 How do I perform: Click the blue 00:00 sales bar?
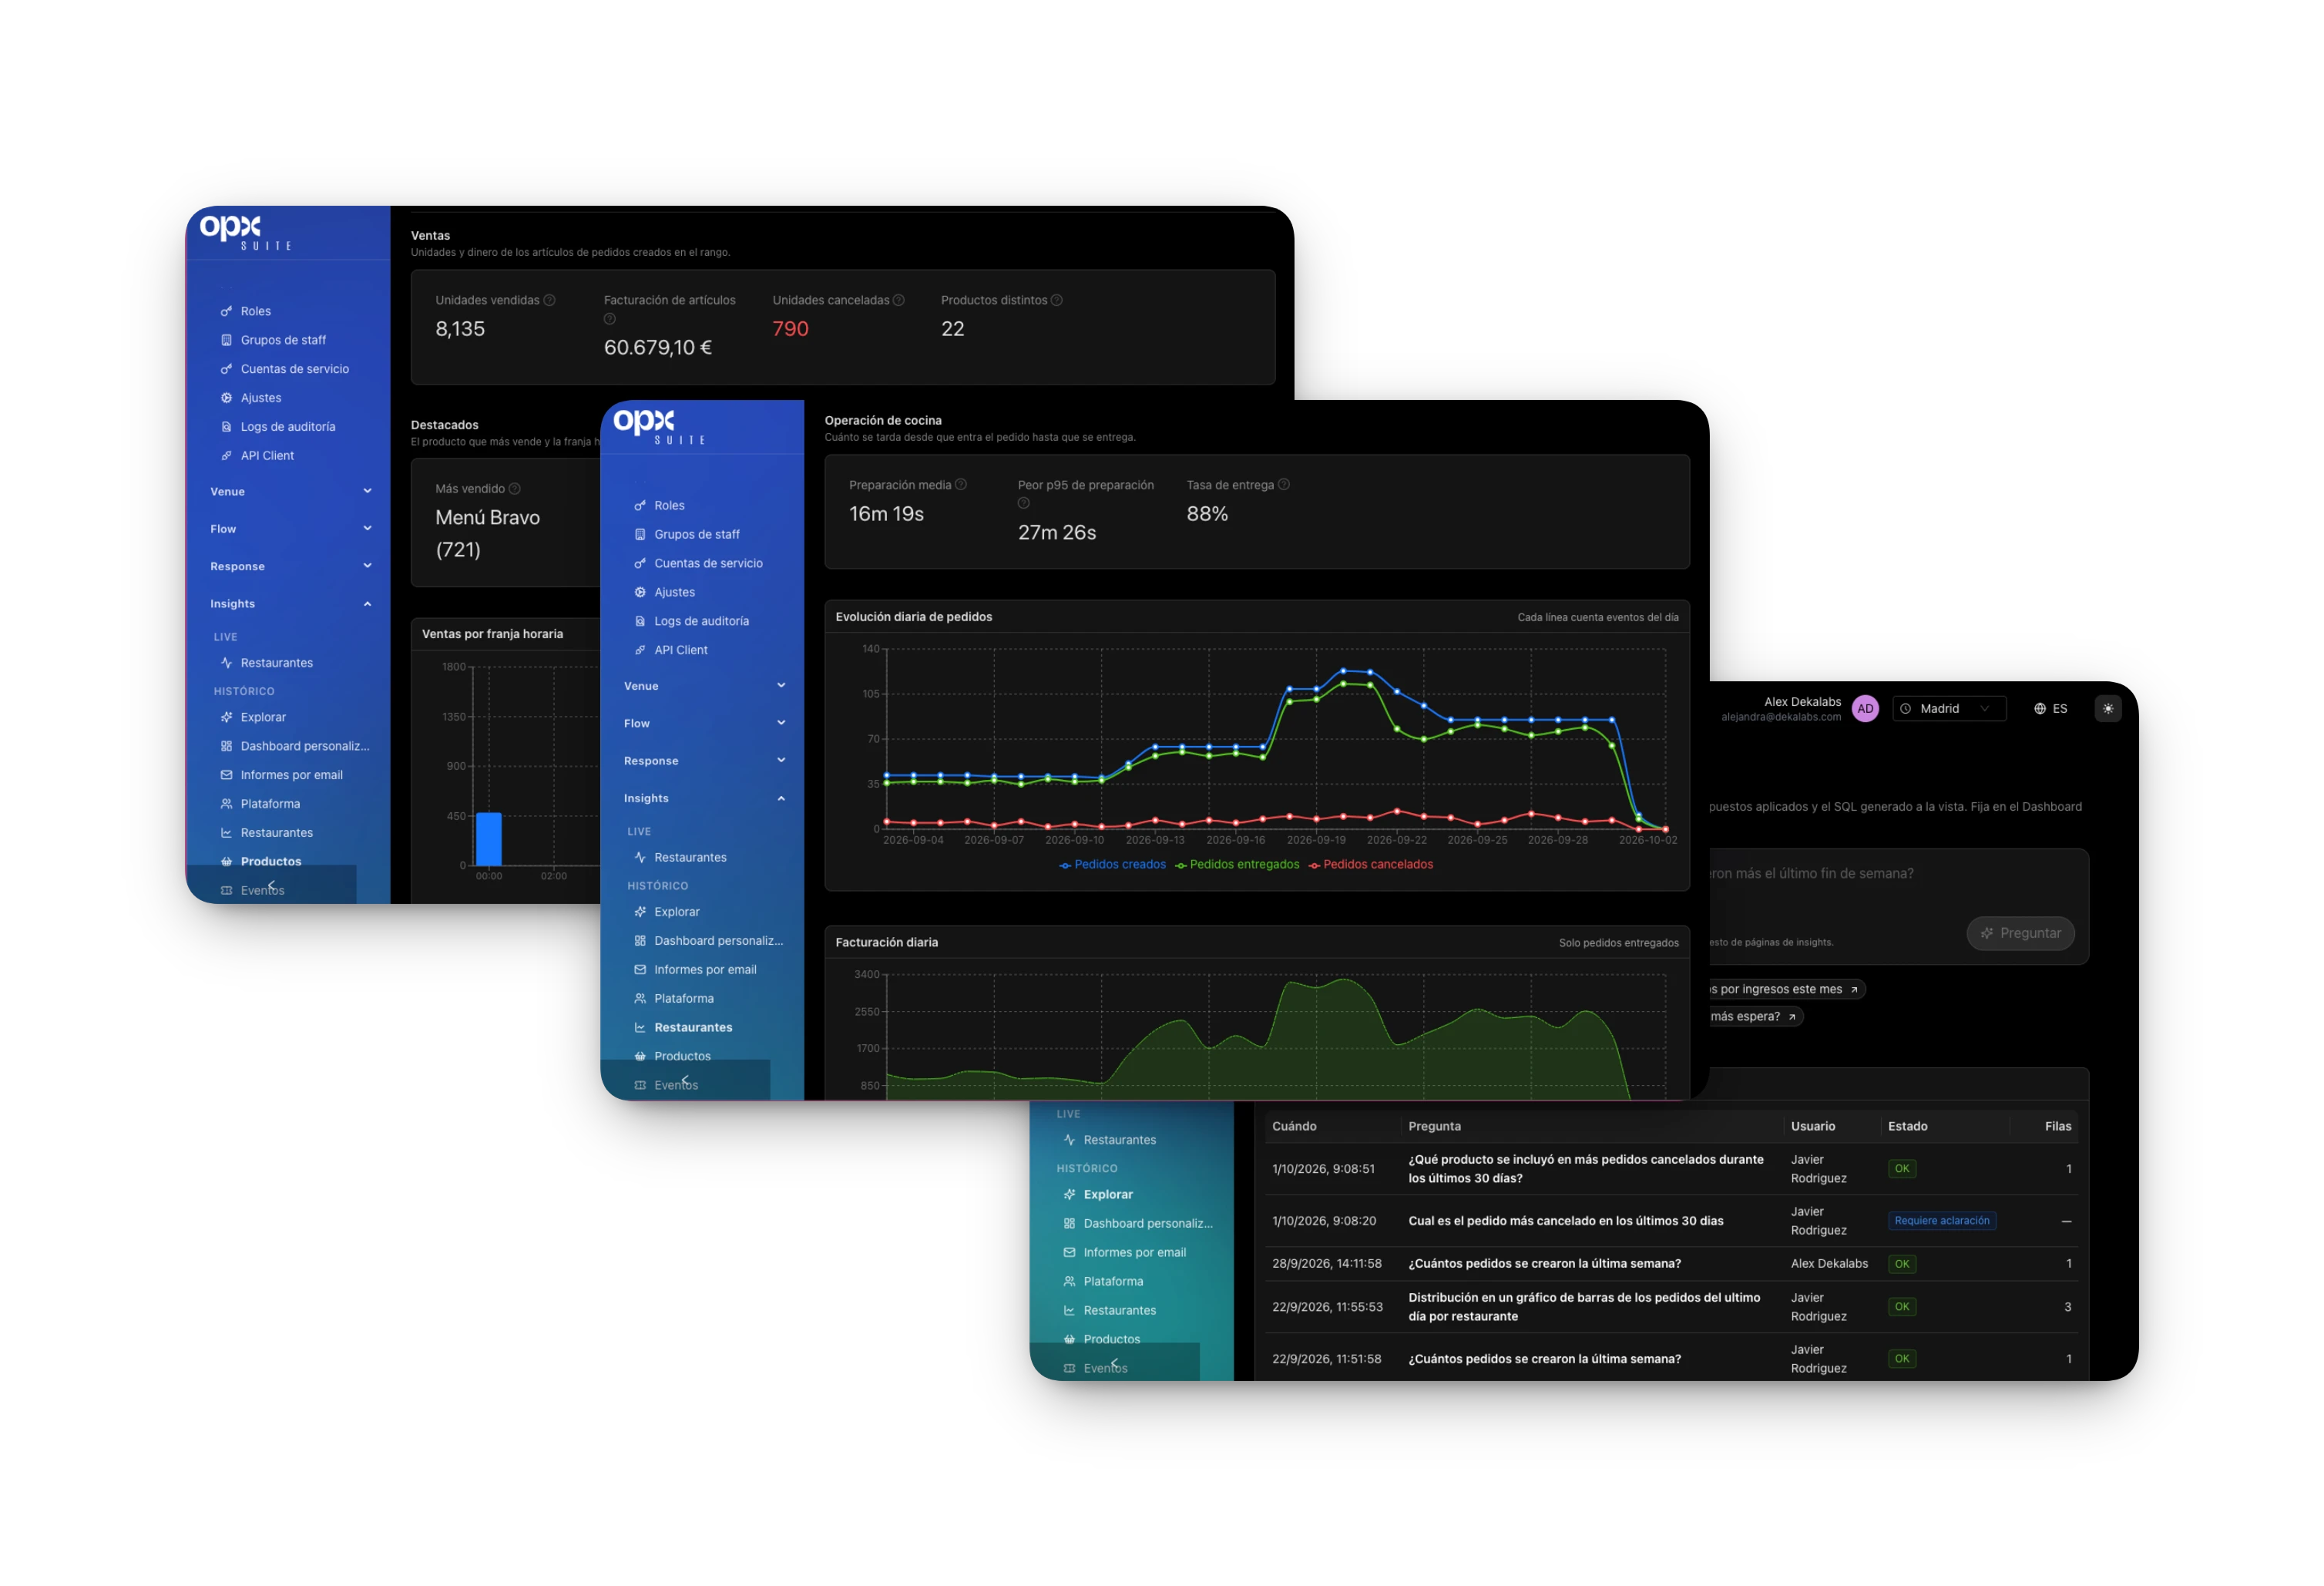489,839
